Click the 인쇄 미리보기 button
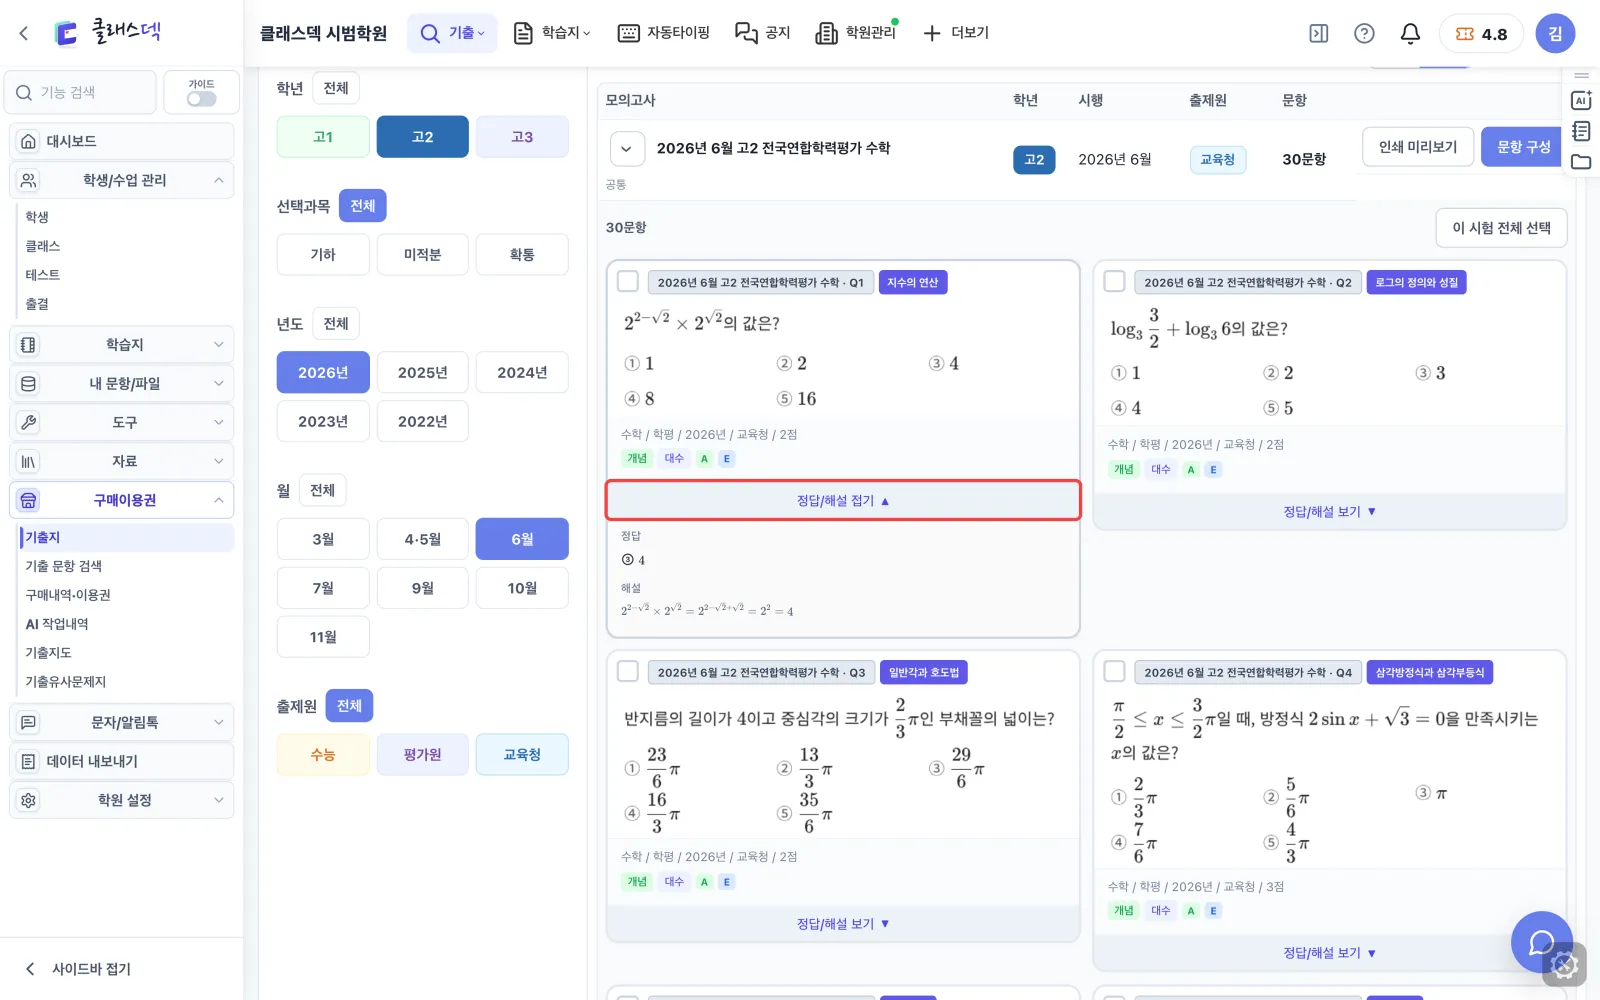 point(1418,147)
